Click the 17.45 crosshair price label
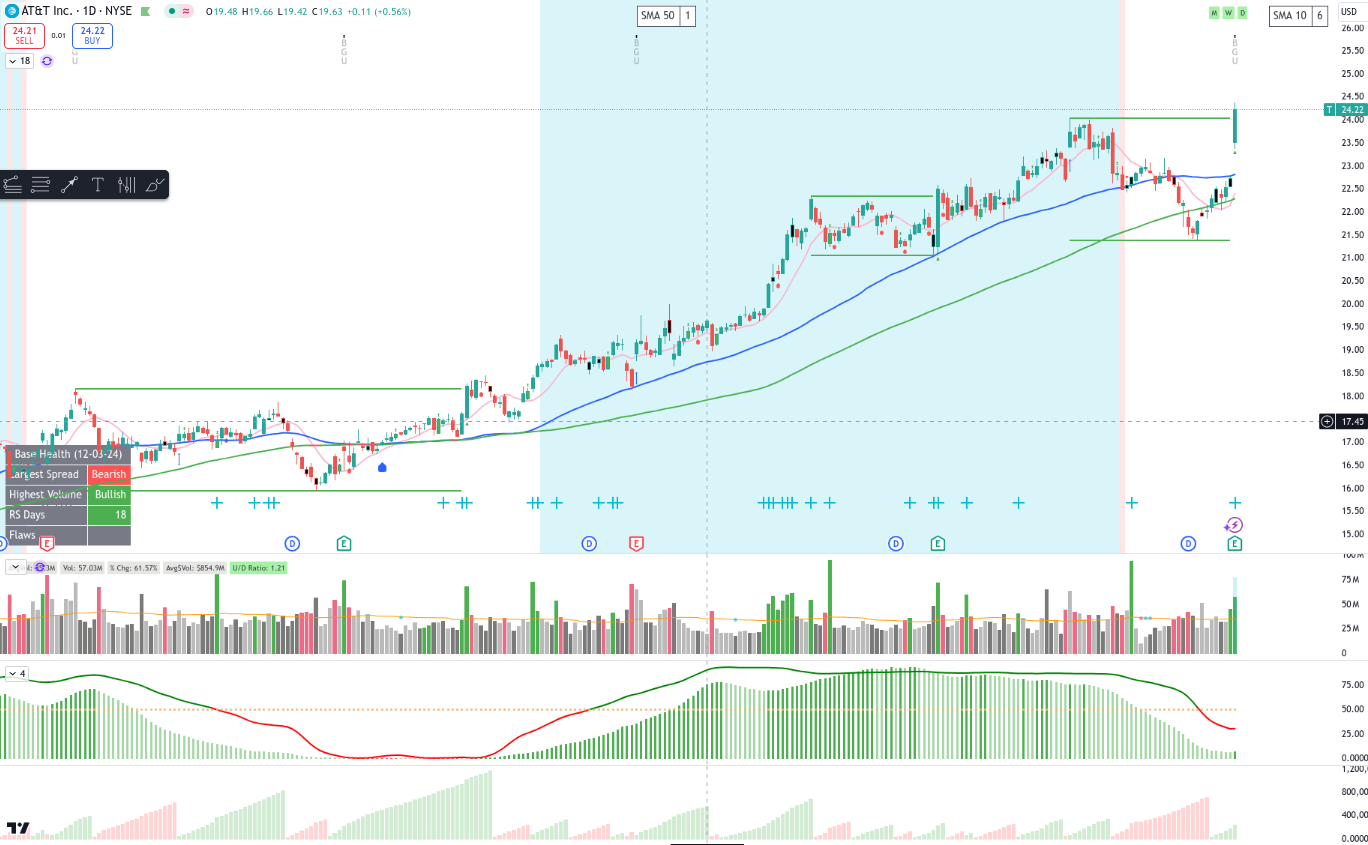This screenshot has height=845, width=1368. [1352, 421]
